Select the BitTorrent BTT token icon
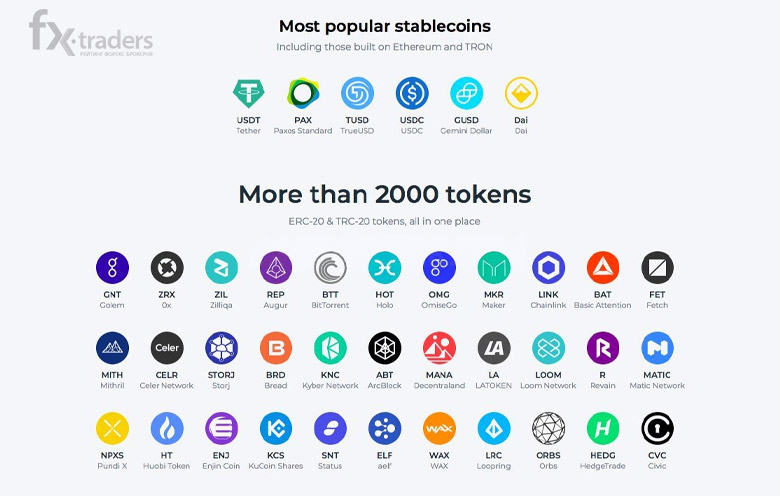The height and width of the screenshot is (496, 780). pos(330,268)
